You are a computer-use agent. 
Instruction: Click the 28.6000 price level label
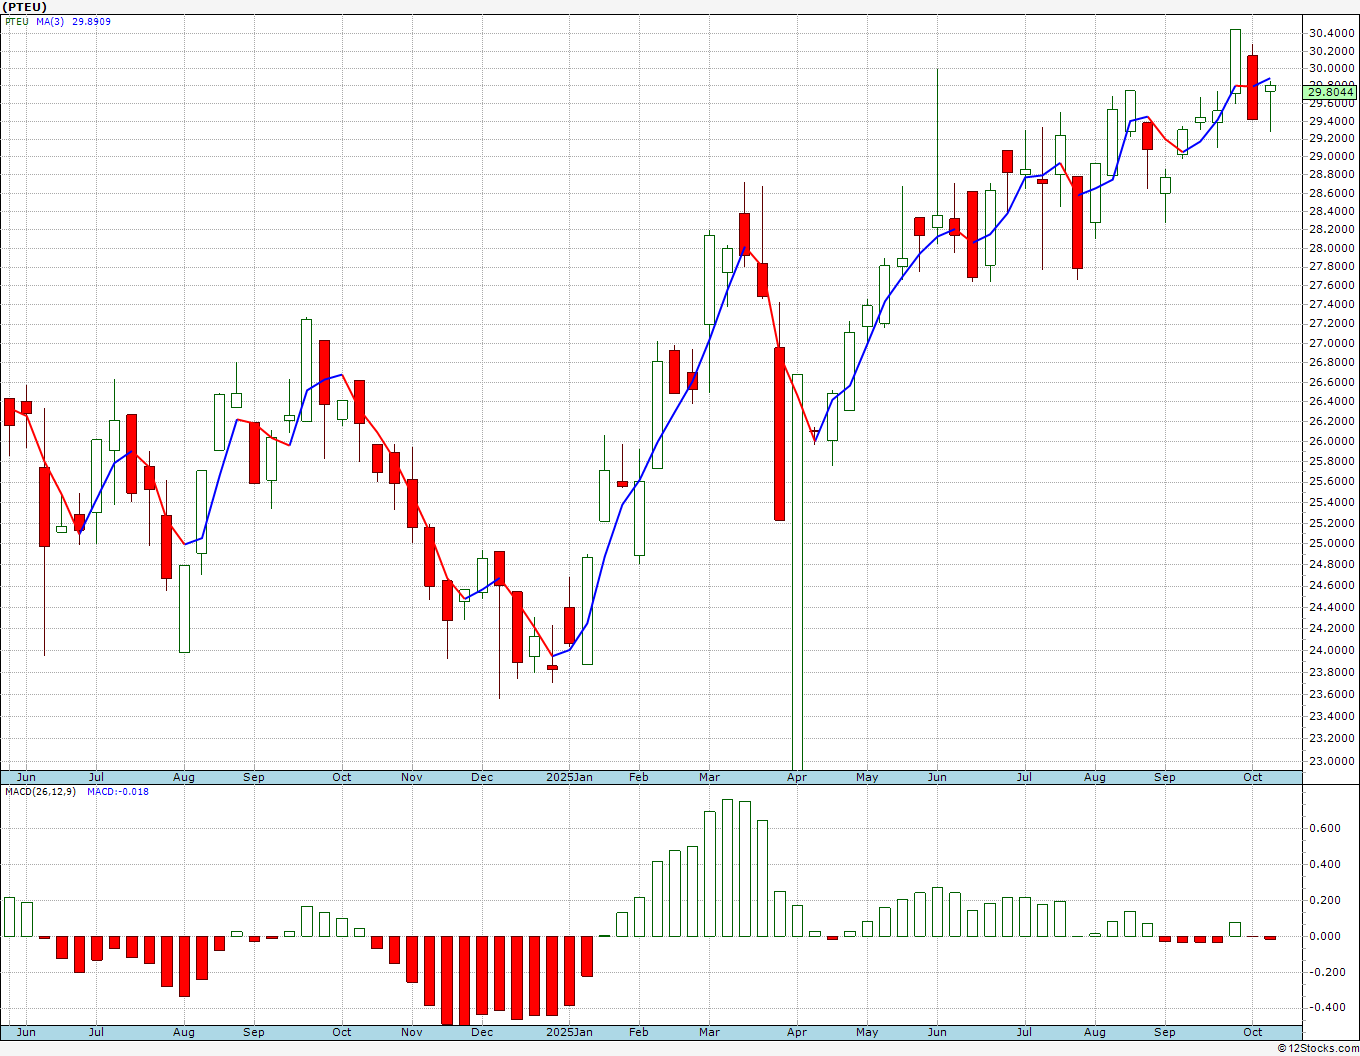[1331, 192]
